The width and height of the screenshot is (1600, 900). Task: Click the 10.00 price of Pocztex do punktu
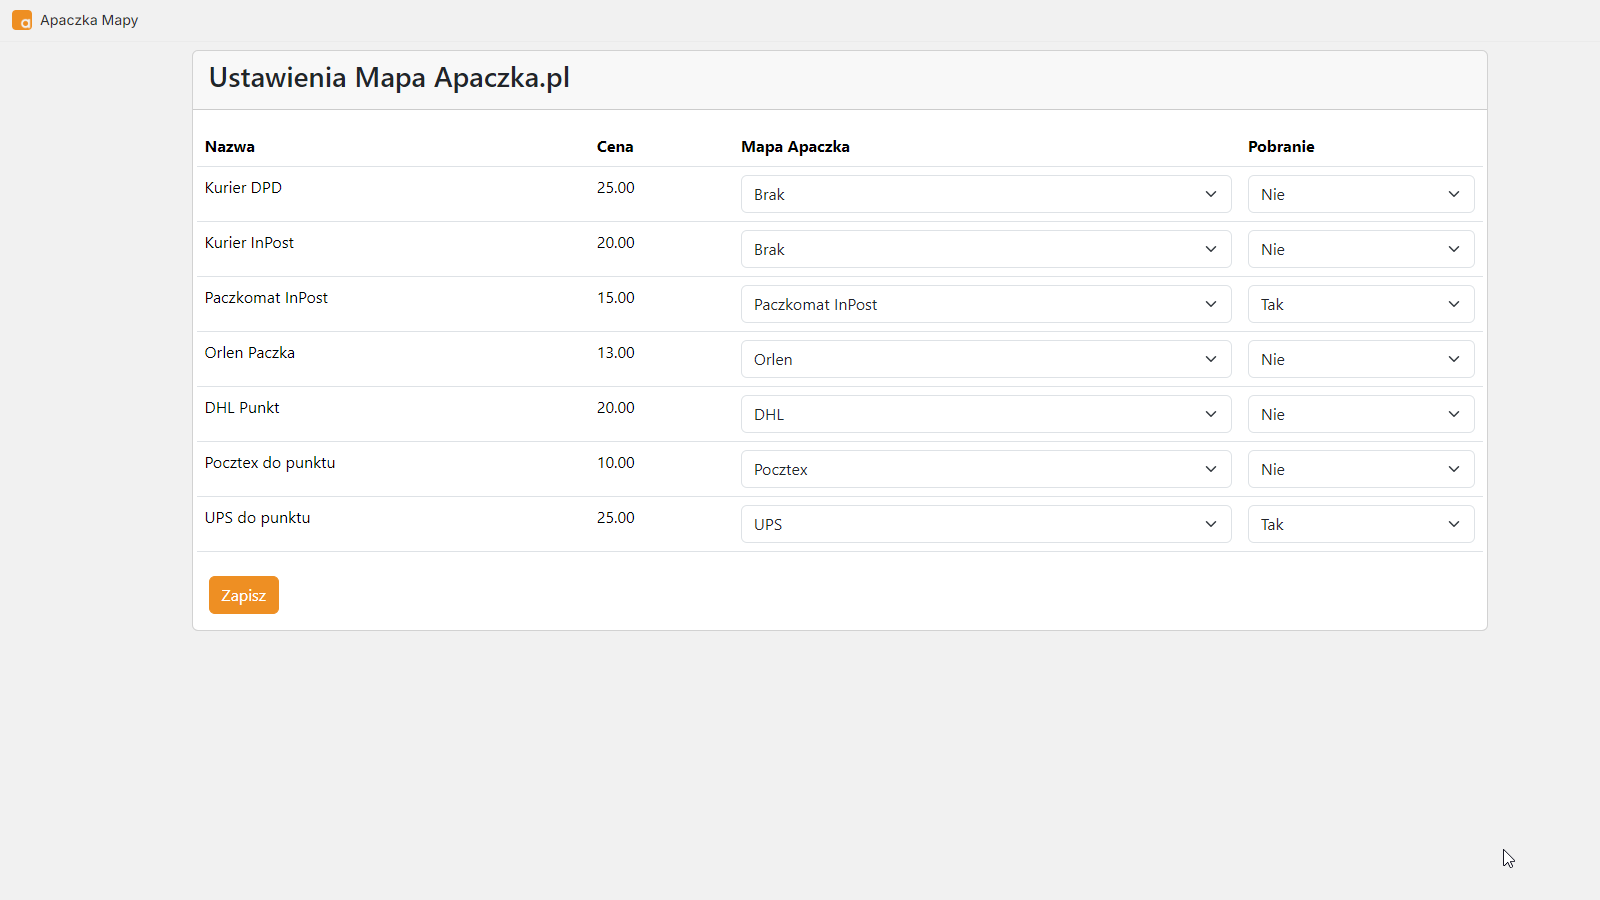[616, 463]
